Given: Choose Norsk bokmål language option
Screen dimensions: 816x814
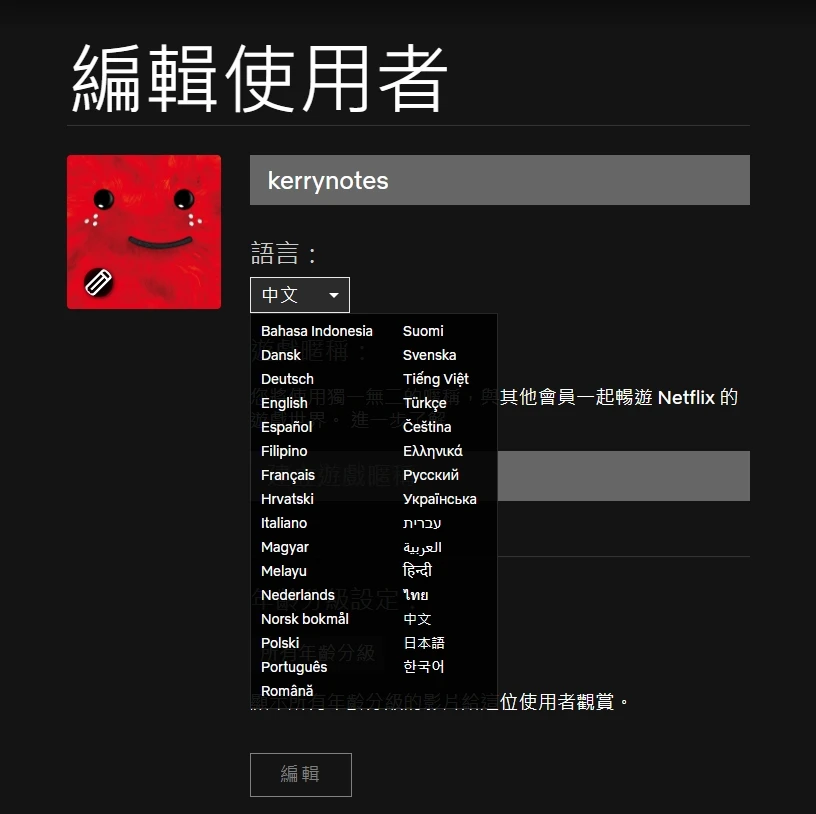Looking at the screenshot, I should tap(304, 619).
